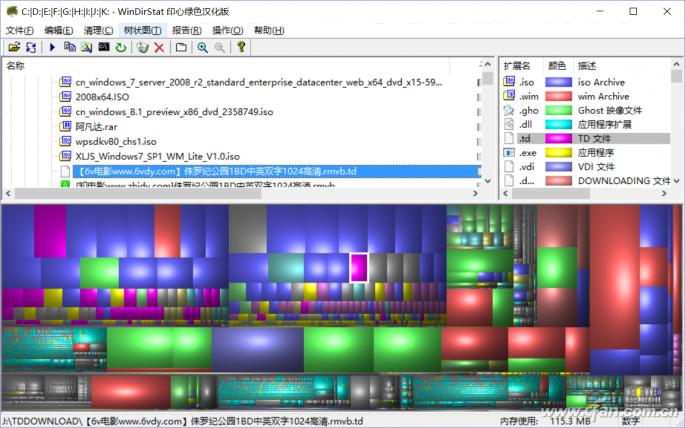
Task: Open the 操作(O) menu
Action: click(x=228, y=30)
